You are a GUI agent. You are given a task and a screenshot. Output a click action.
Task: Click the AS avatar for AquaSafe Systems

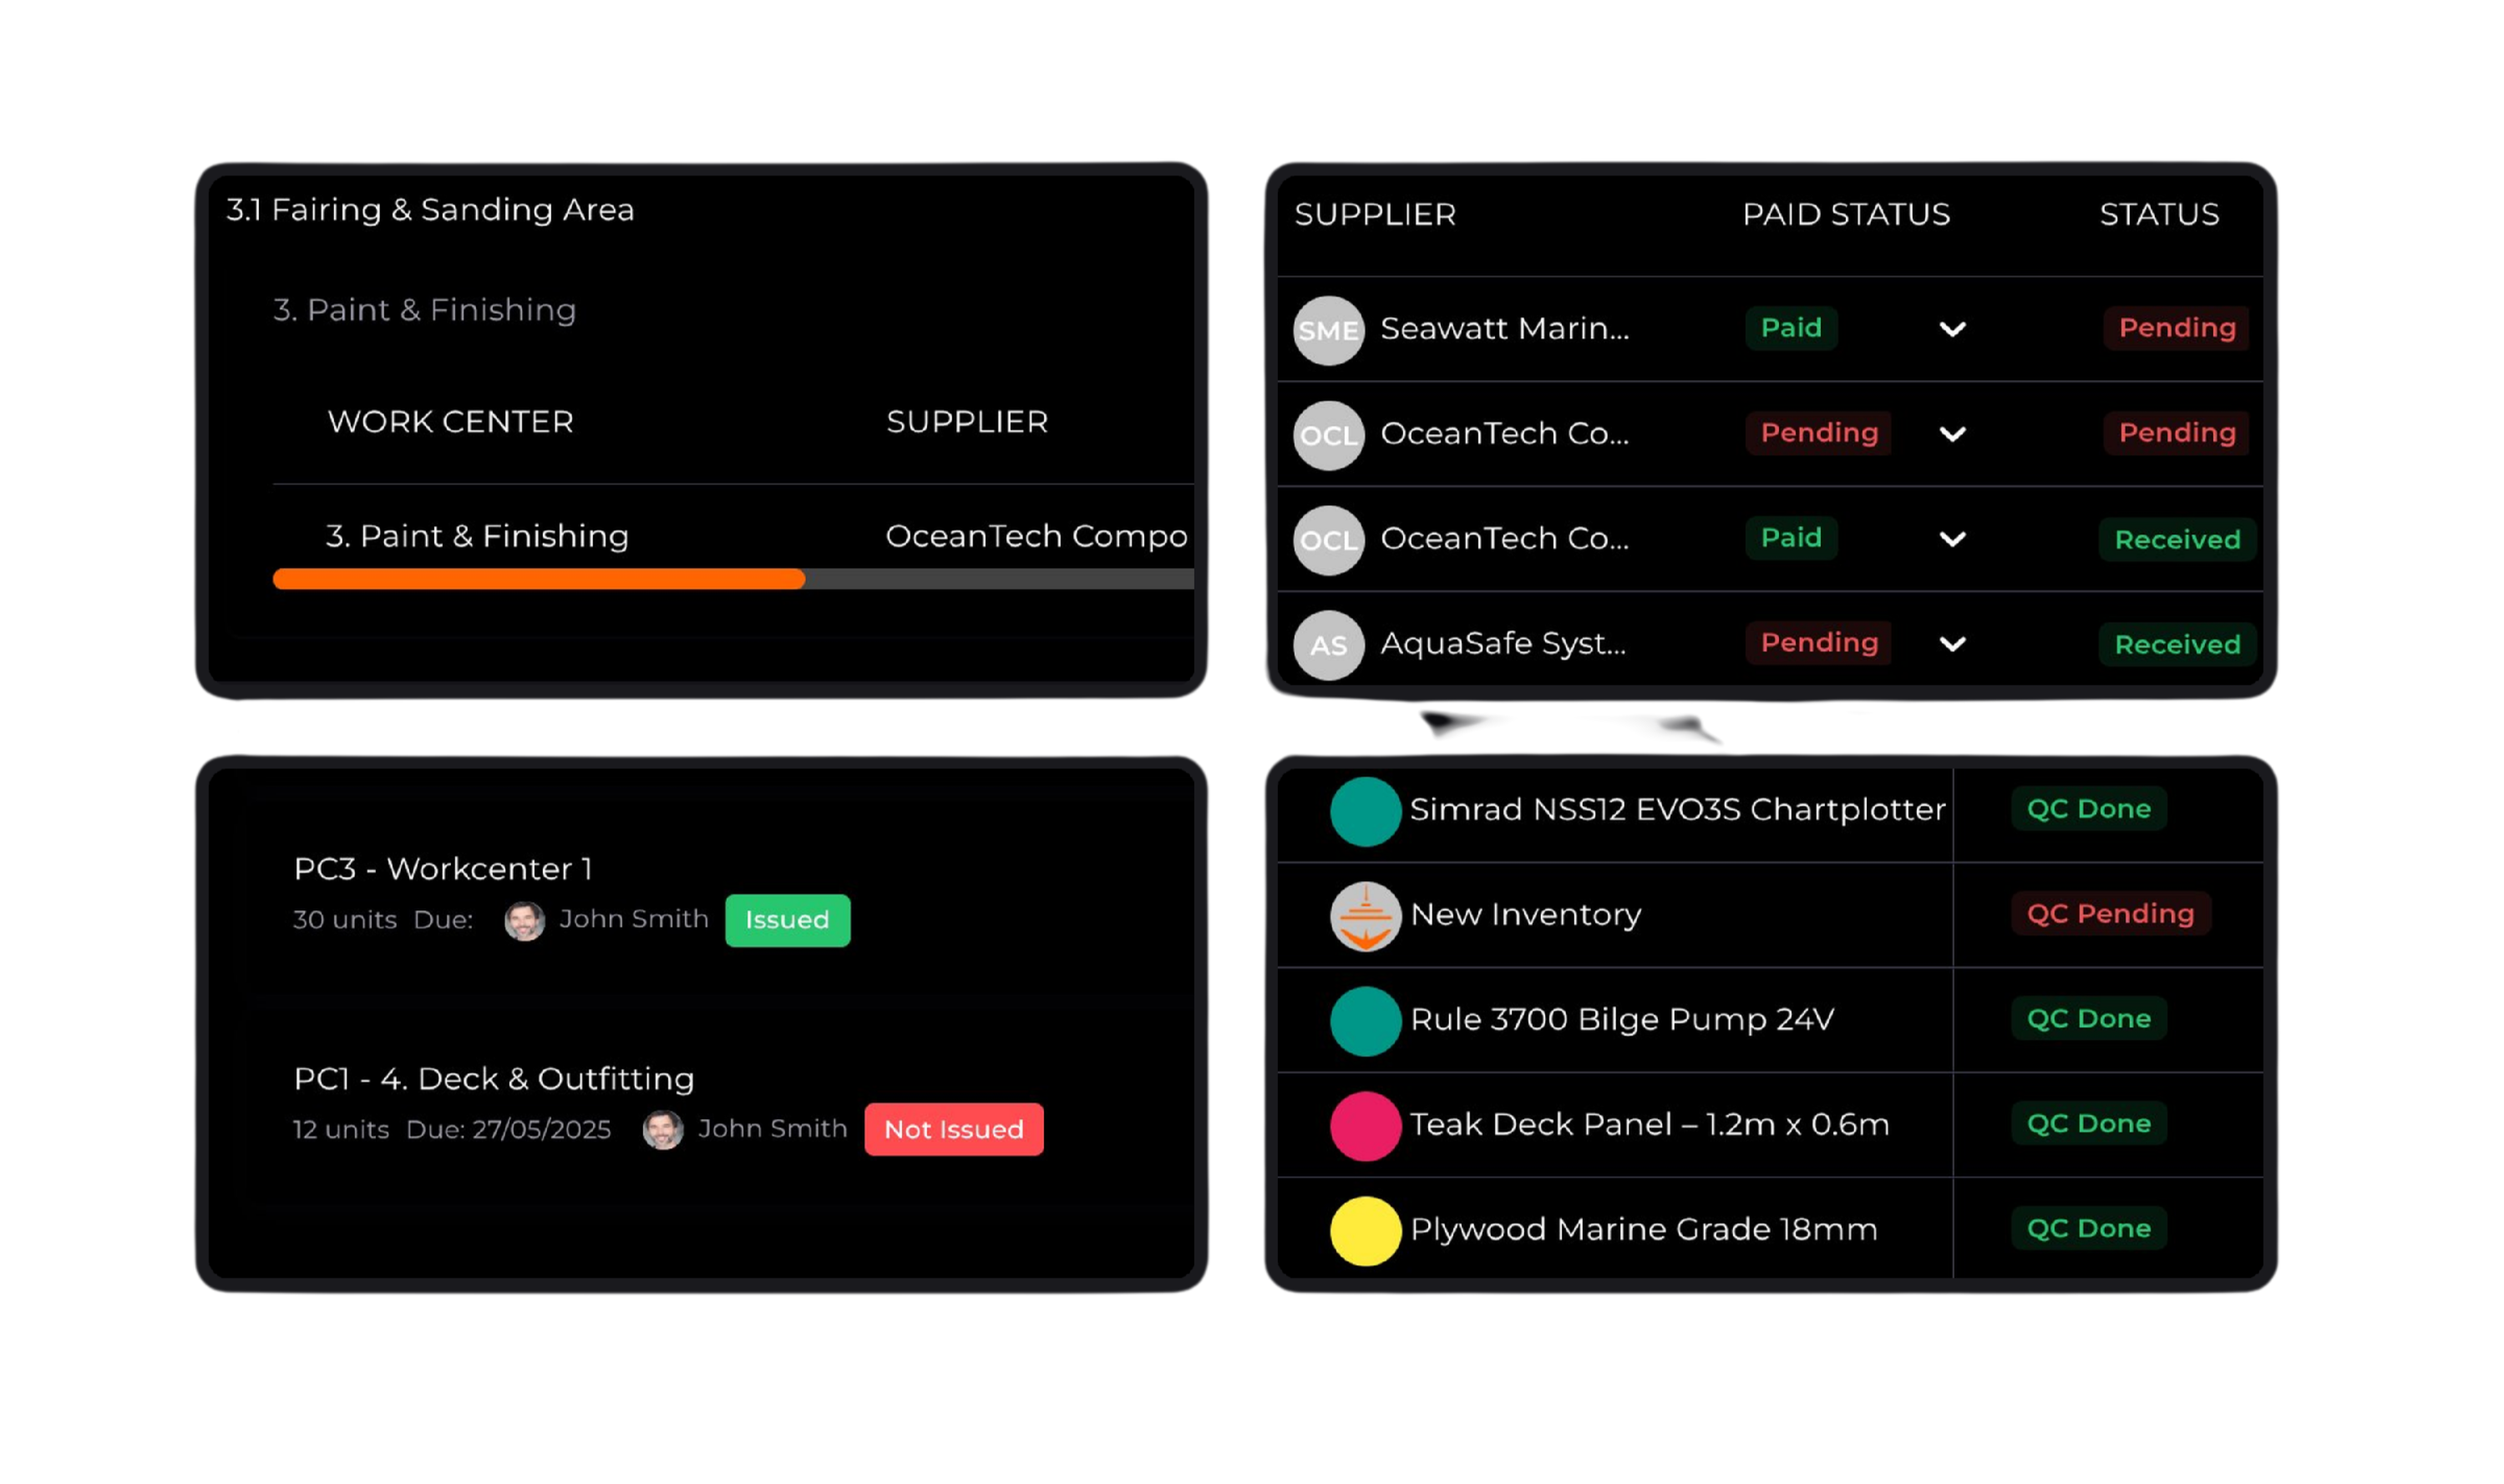[1328, 645]
